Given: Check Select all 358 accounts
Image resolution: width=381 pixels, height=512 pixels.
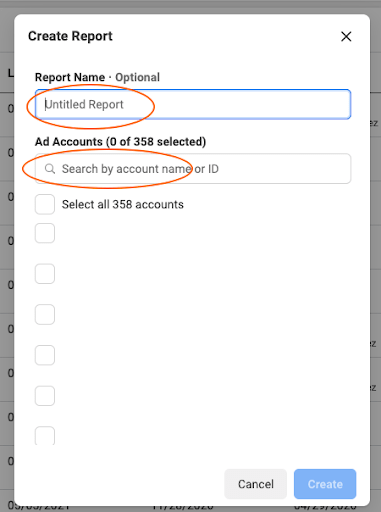Looking at the screenshot, I should (45, 204).
